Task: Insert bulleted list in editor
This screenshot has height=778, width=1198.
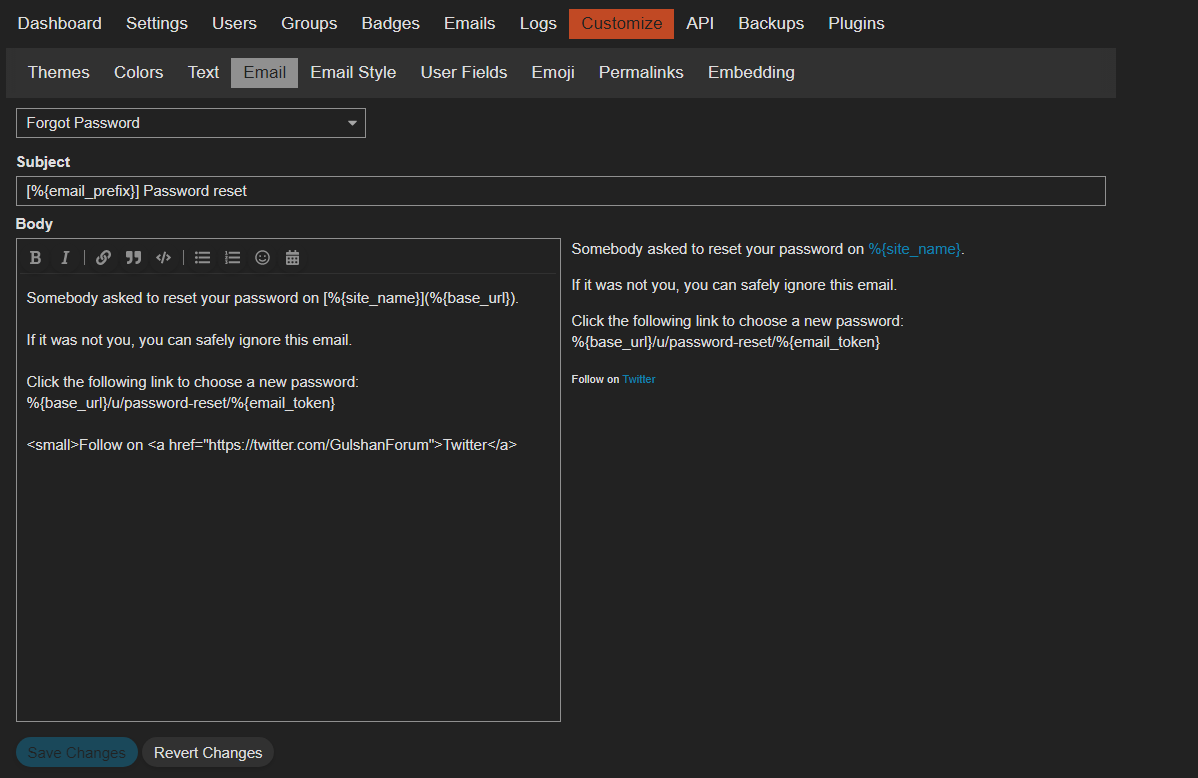Action: pyautogui.click(x=202, y=258)
